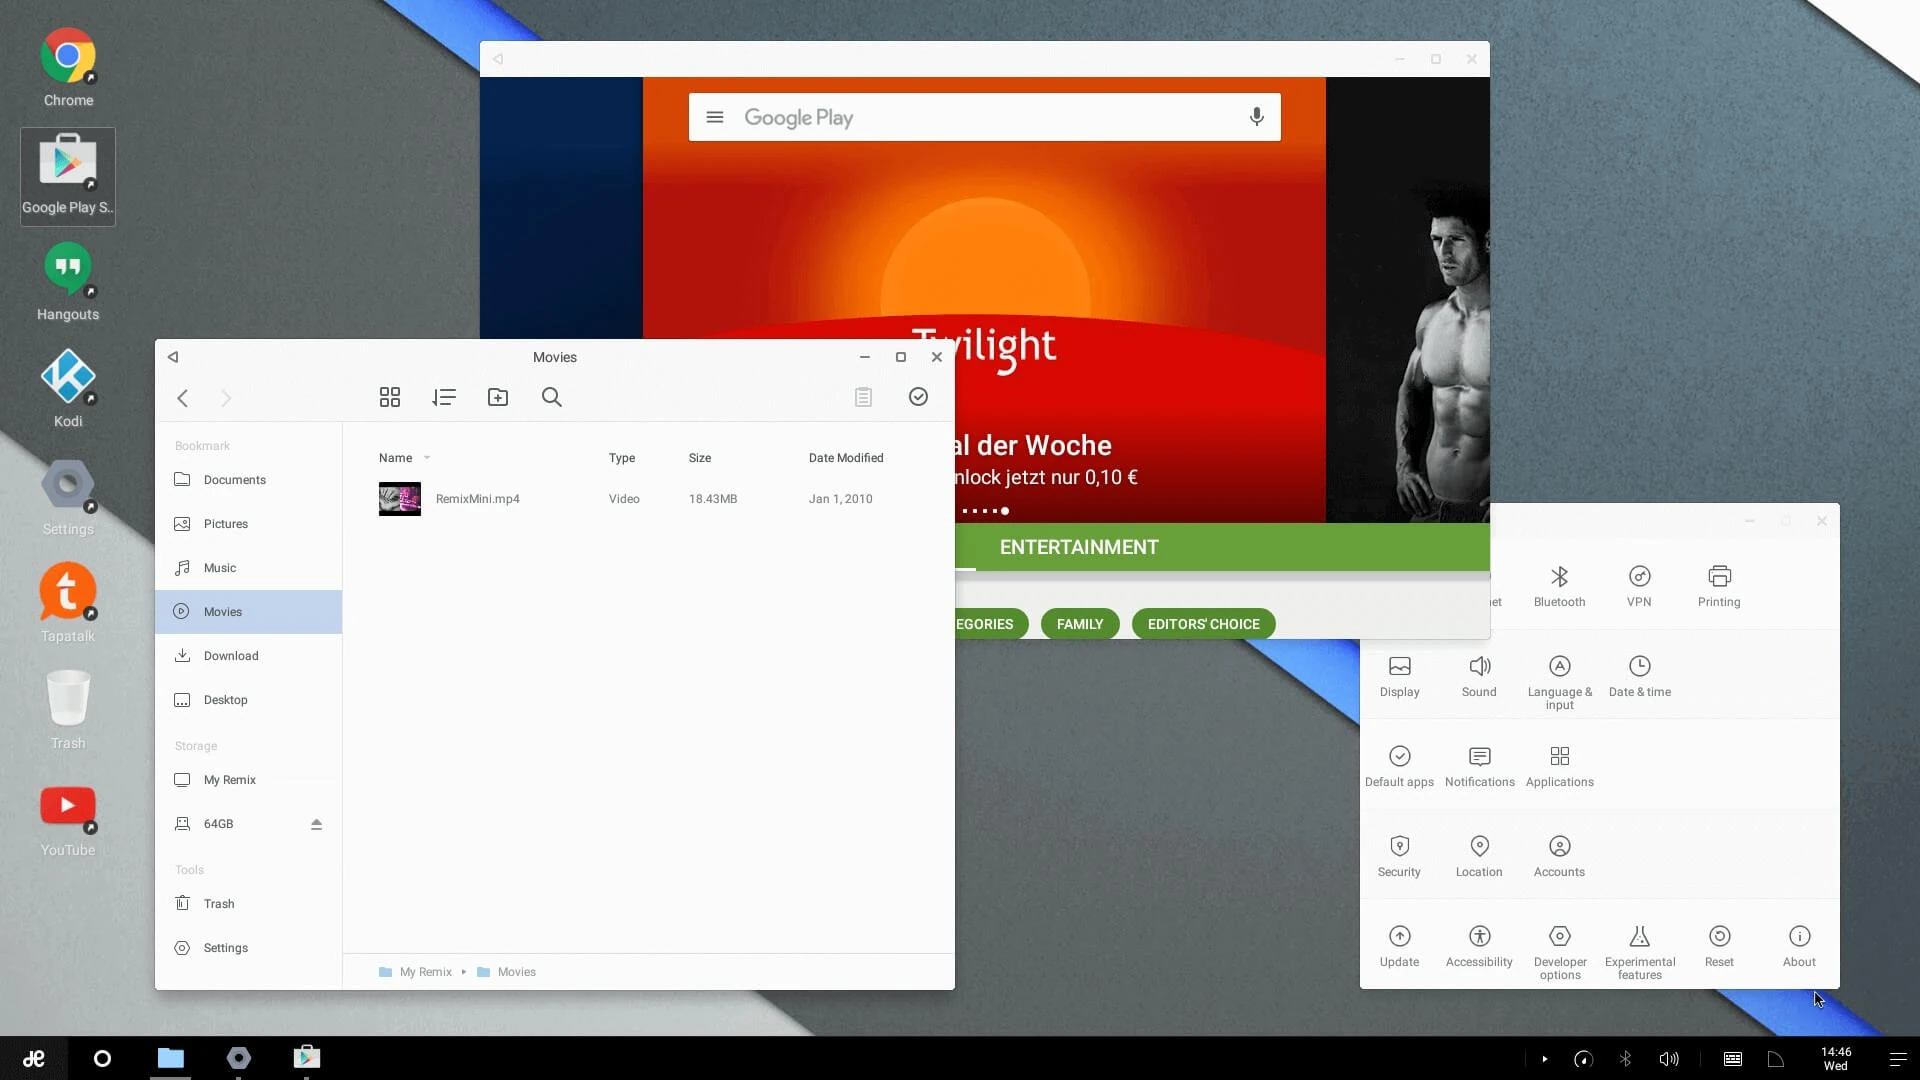
Task: Launch Hangouts from the desktop
Action: [x=68, y=283]
